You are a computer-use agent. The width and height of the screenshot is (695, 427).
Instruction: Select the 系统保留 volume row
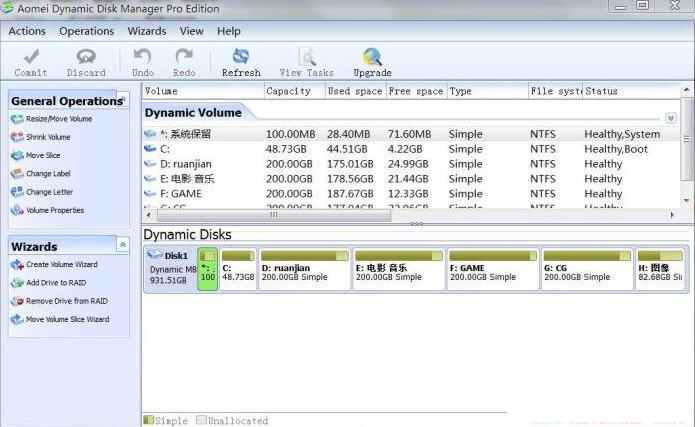[411, 134]
